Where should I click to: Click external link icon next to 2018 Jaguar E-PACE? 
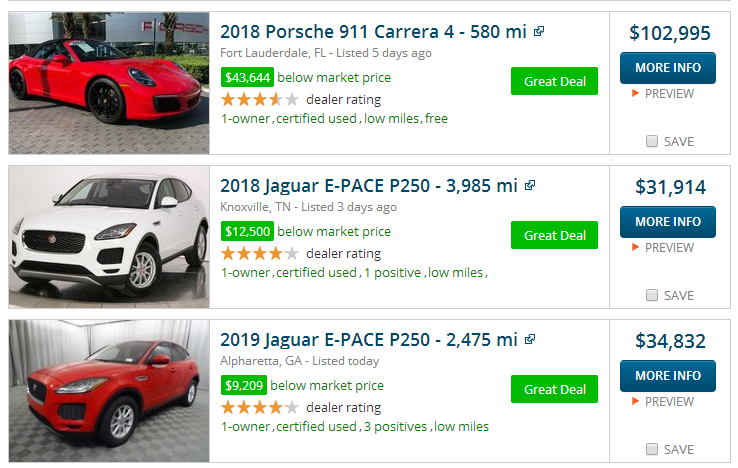530,185
